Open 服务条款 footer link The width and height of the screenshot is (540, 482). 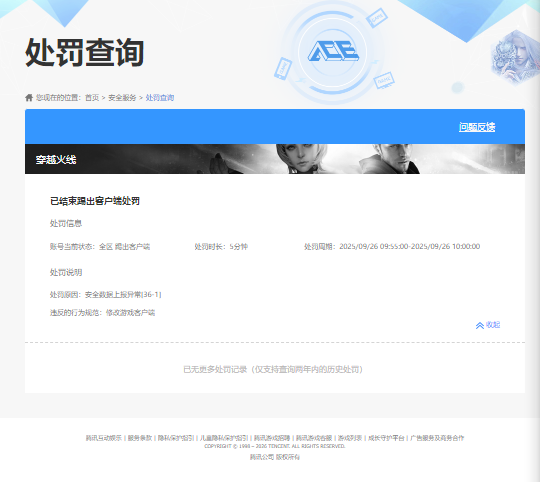point(140,438)
